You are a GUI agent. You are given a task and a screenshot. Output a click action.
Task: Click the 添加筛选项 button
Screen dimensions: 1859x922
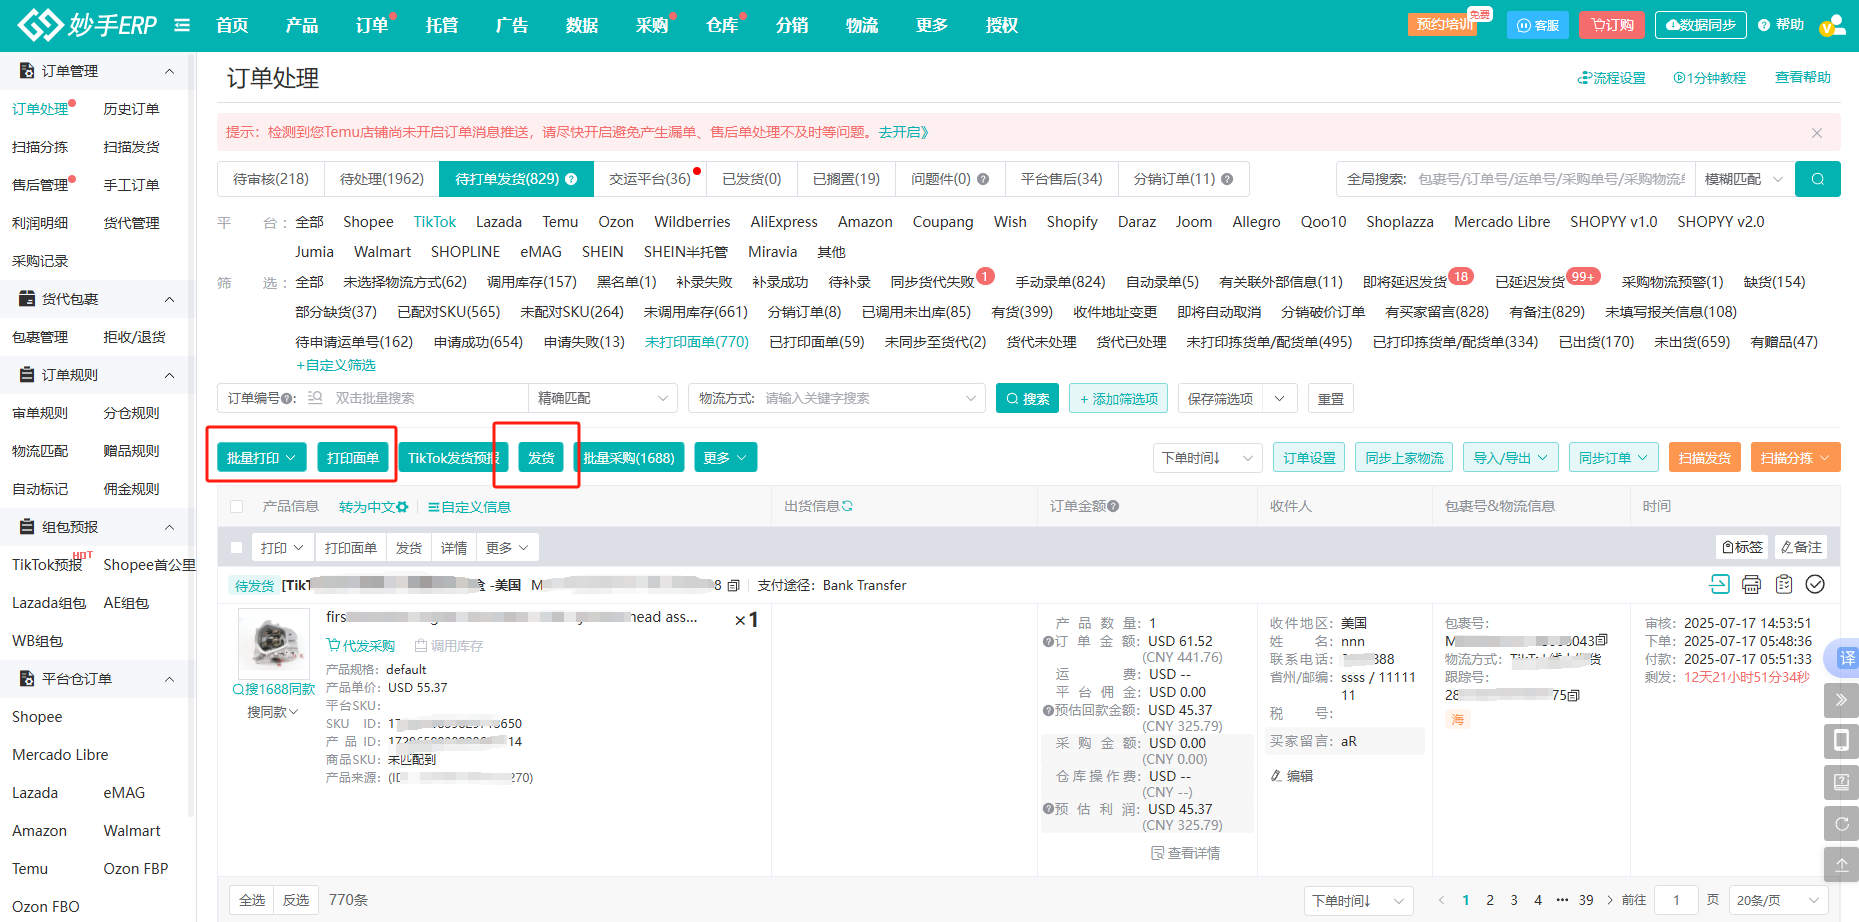coord(1118,398)
